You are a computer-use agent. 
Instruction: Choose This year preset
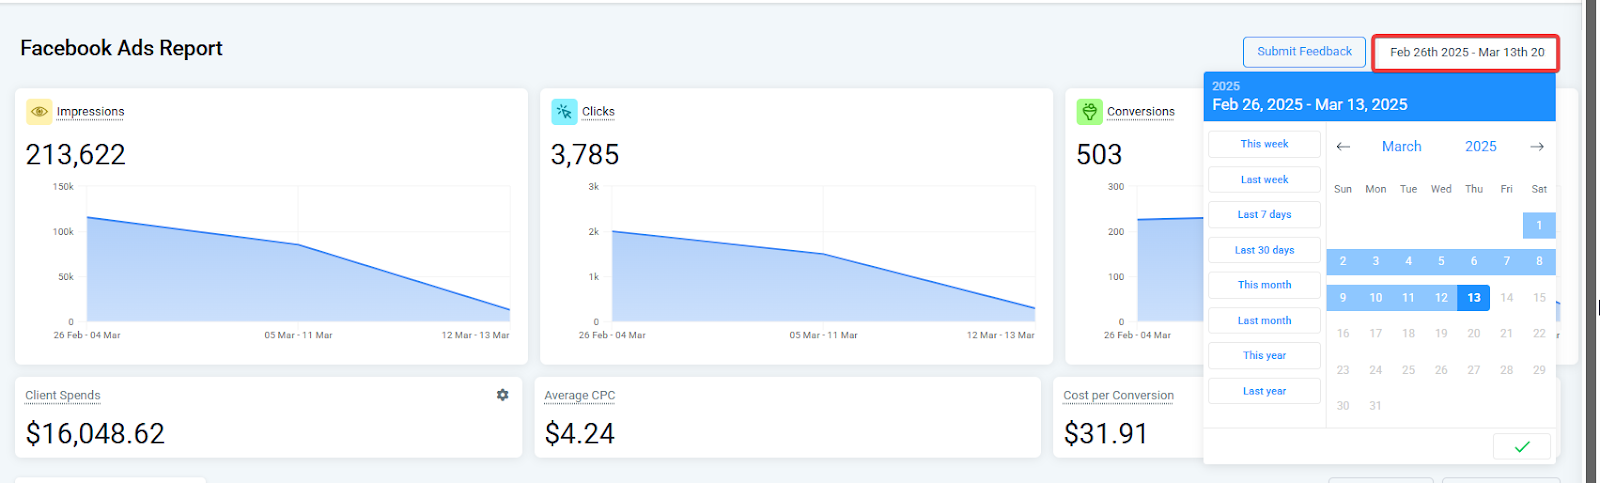[1264, 356]
